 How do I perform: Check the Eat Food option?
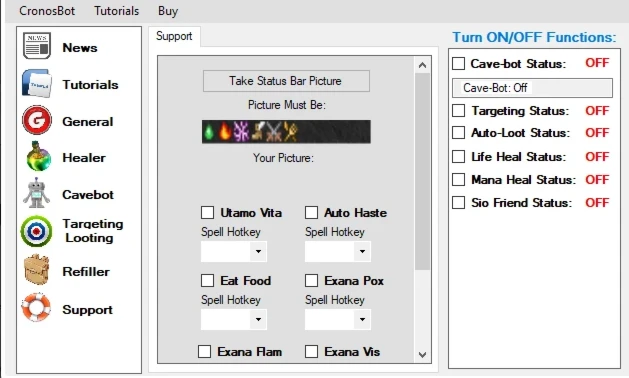click(x=207, y=280)
